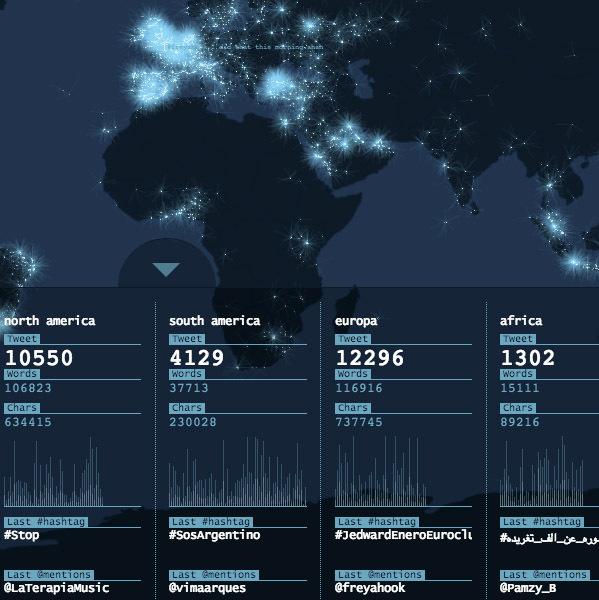Select the africa heading
The height and width of the screenshot is (600, 599).
tap(521, 321)
